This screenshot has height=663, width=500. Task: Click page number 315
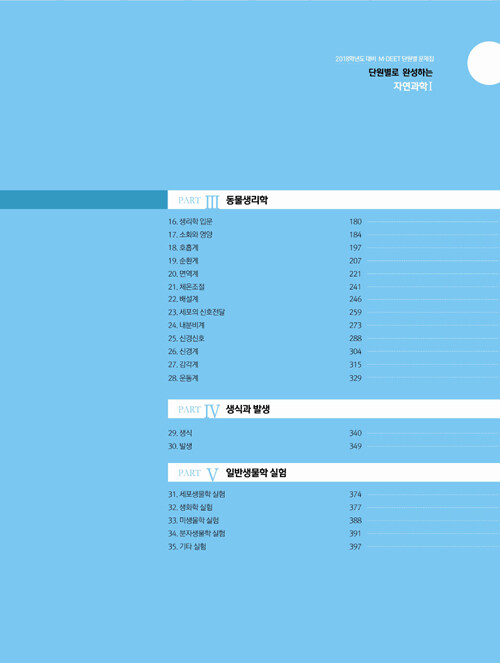(355, 364)
